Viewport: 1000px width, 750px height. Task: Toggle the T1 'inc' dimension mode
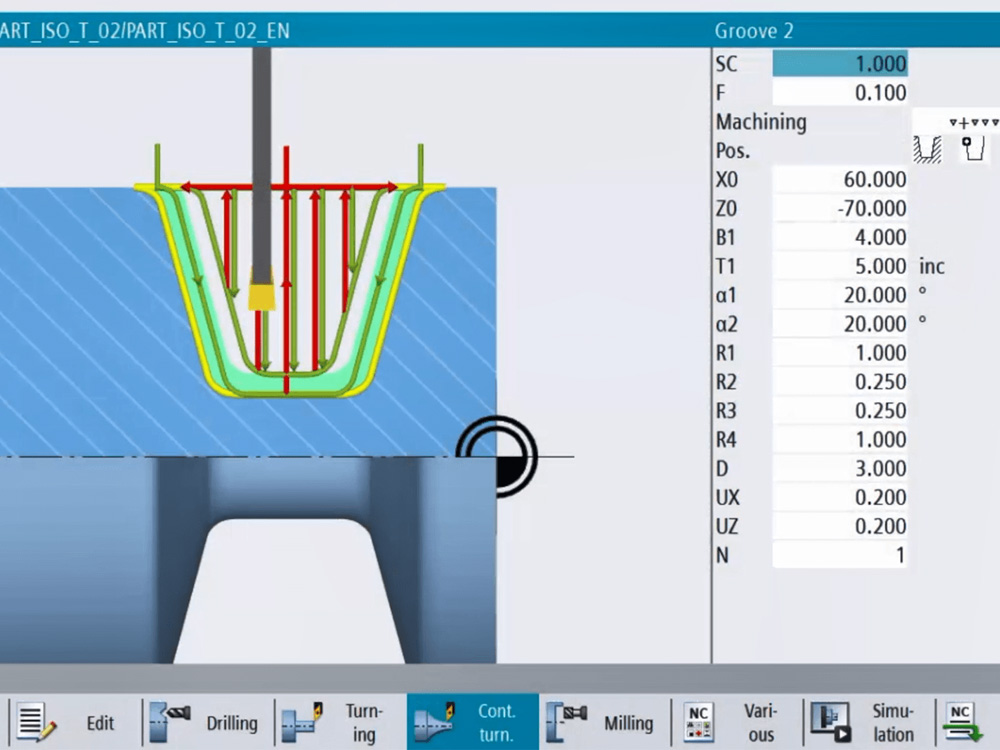pyautogui.click(x=931, y=267)
